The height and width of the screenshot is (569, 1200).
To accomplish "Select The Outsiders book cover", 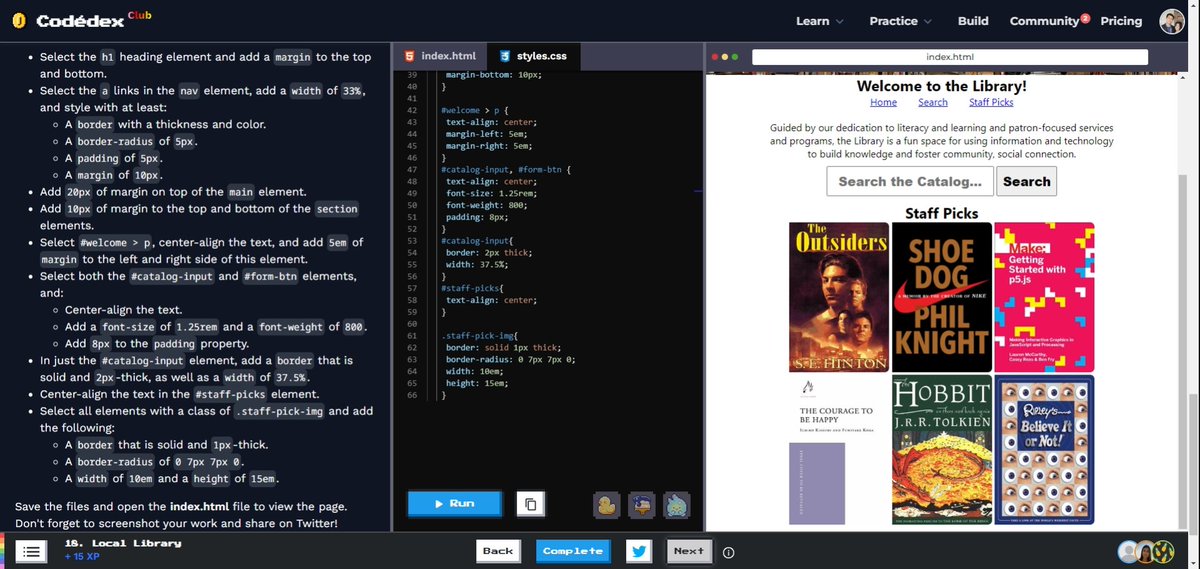I will (838, 297).
